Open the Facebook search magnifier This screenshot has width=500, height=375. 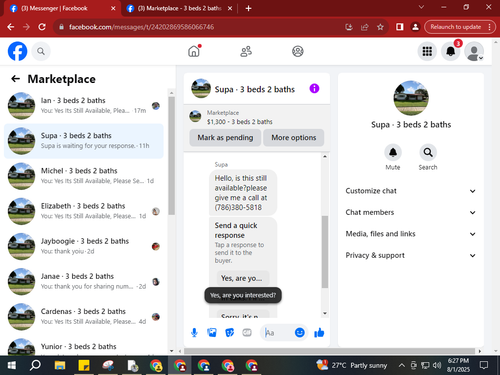coord(41,51)
